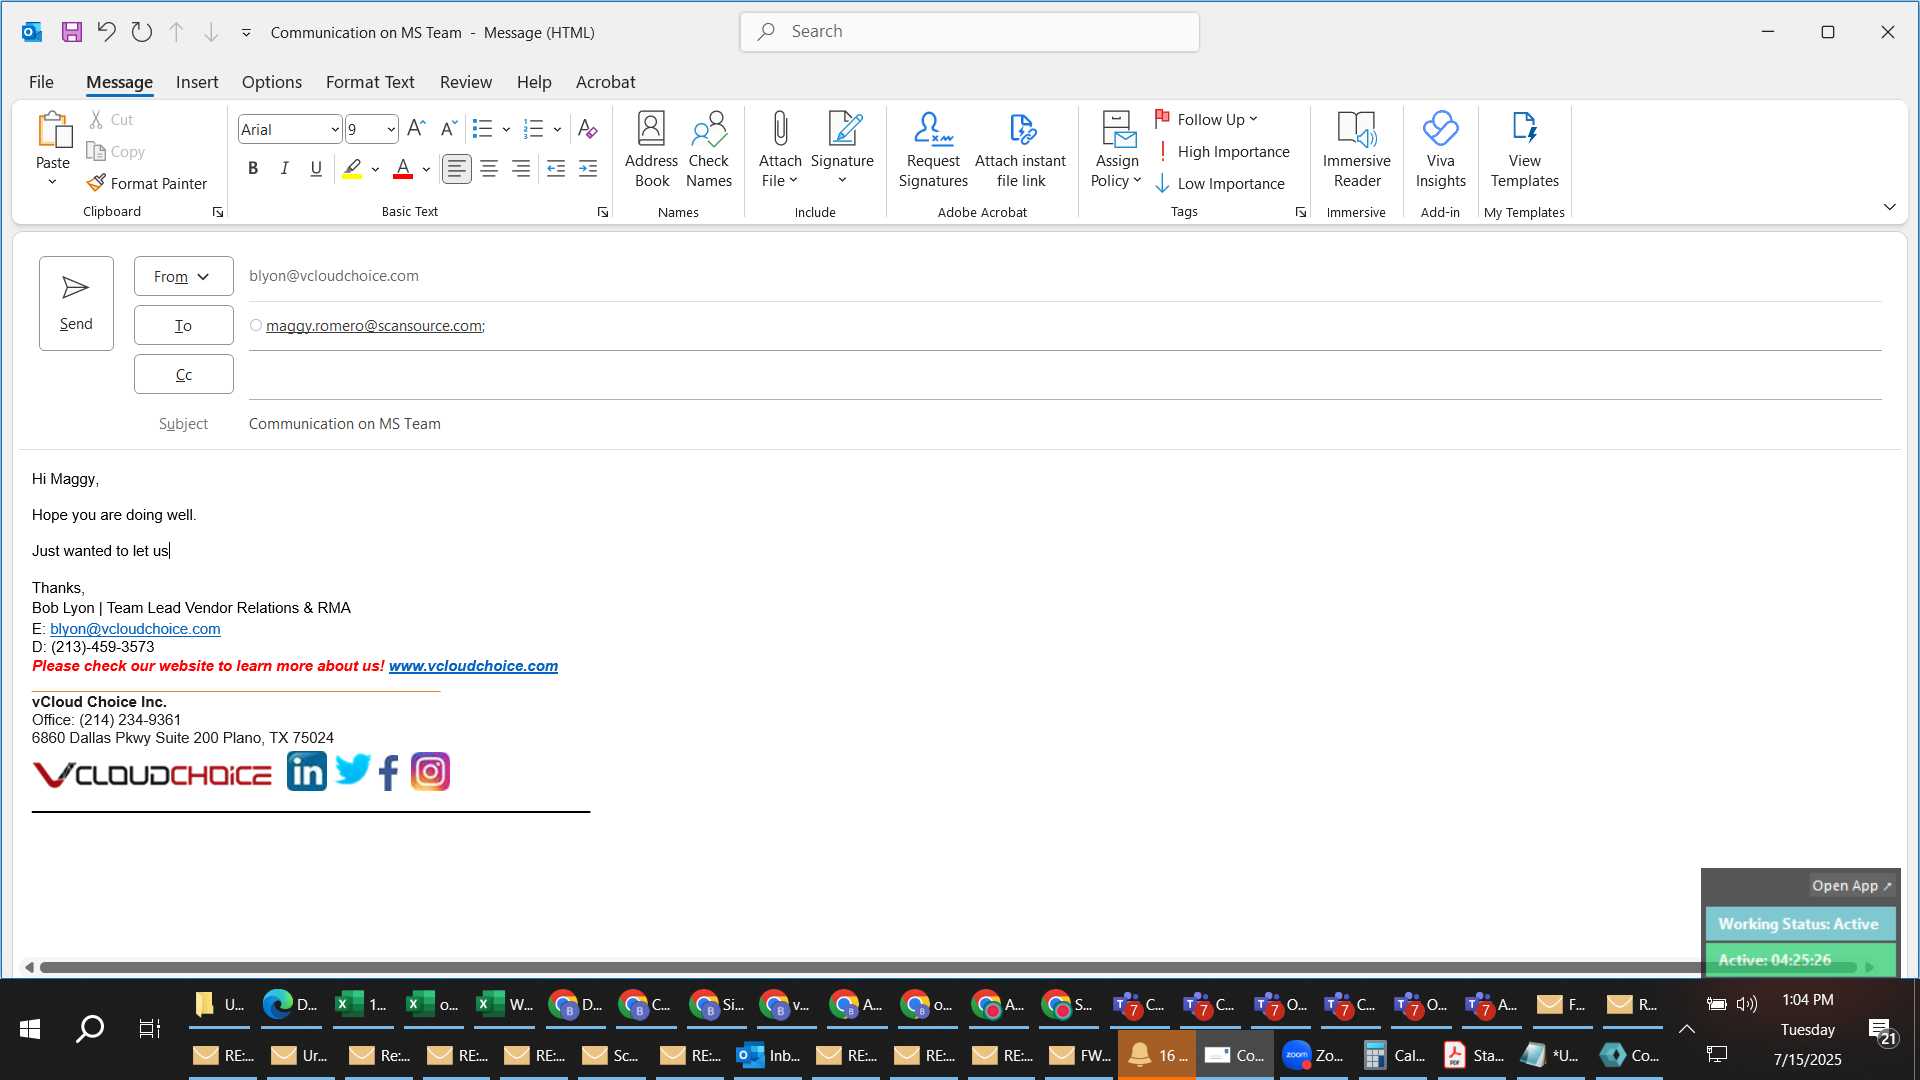Center align the paragraph
This screenshot has height=1080, width=1920.
[x=489, y=169]
